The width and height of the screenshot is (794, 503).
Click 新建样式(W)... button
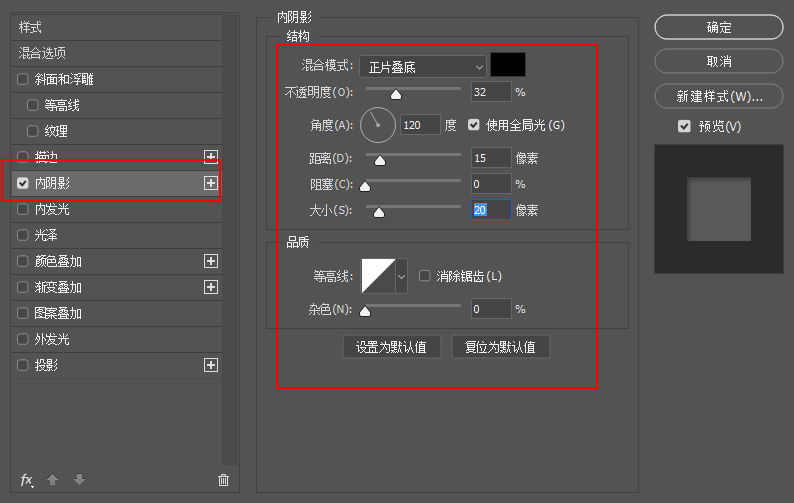(x=719, y=96)
